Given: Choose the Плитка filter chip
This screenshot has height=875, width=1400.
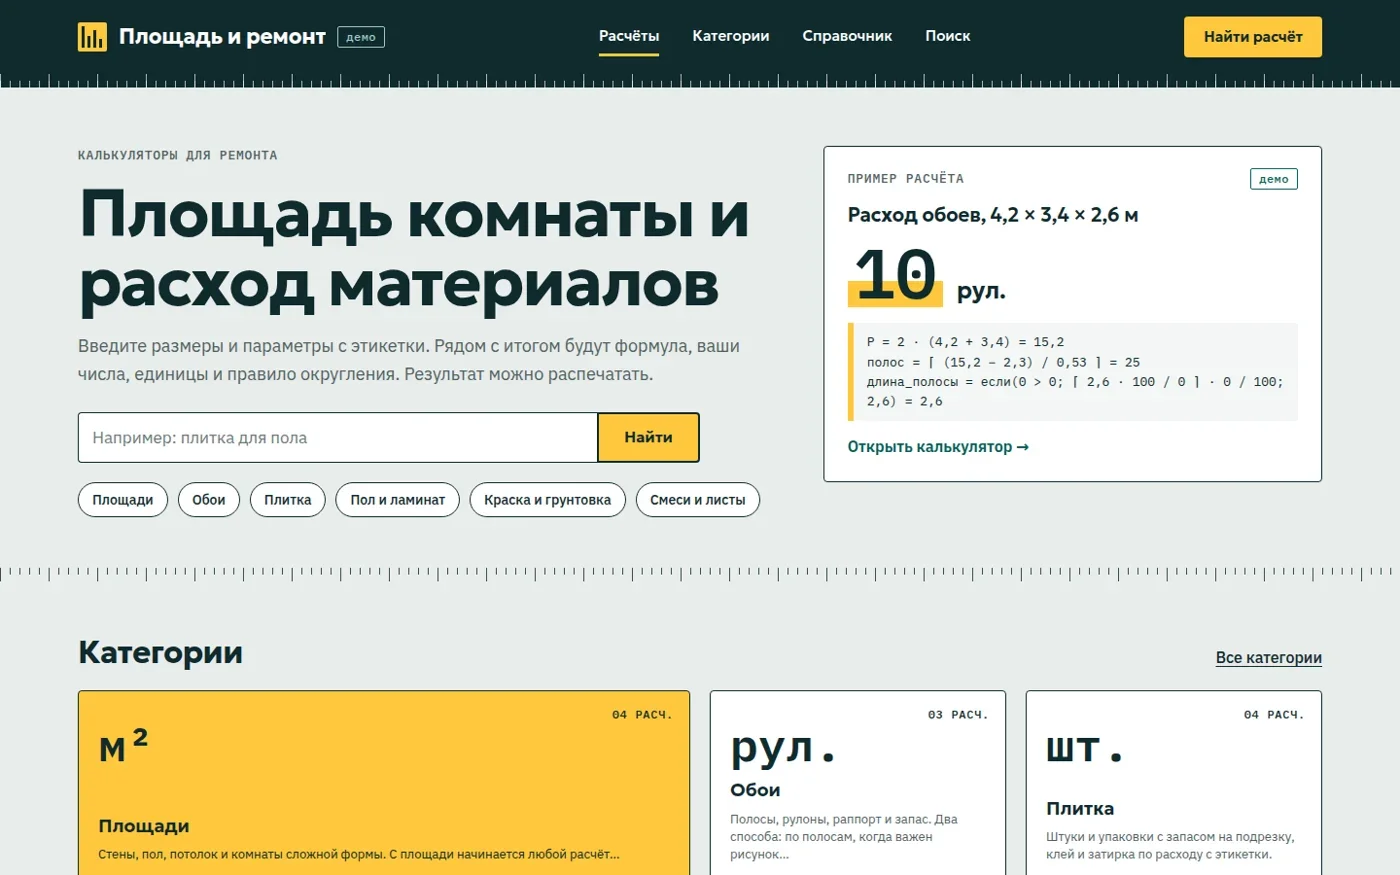Looking at the screenshot, I should pos(288,500).
